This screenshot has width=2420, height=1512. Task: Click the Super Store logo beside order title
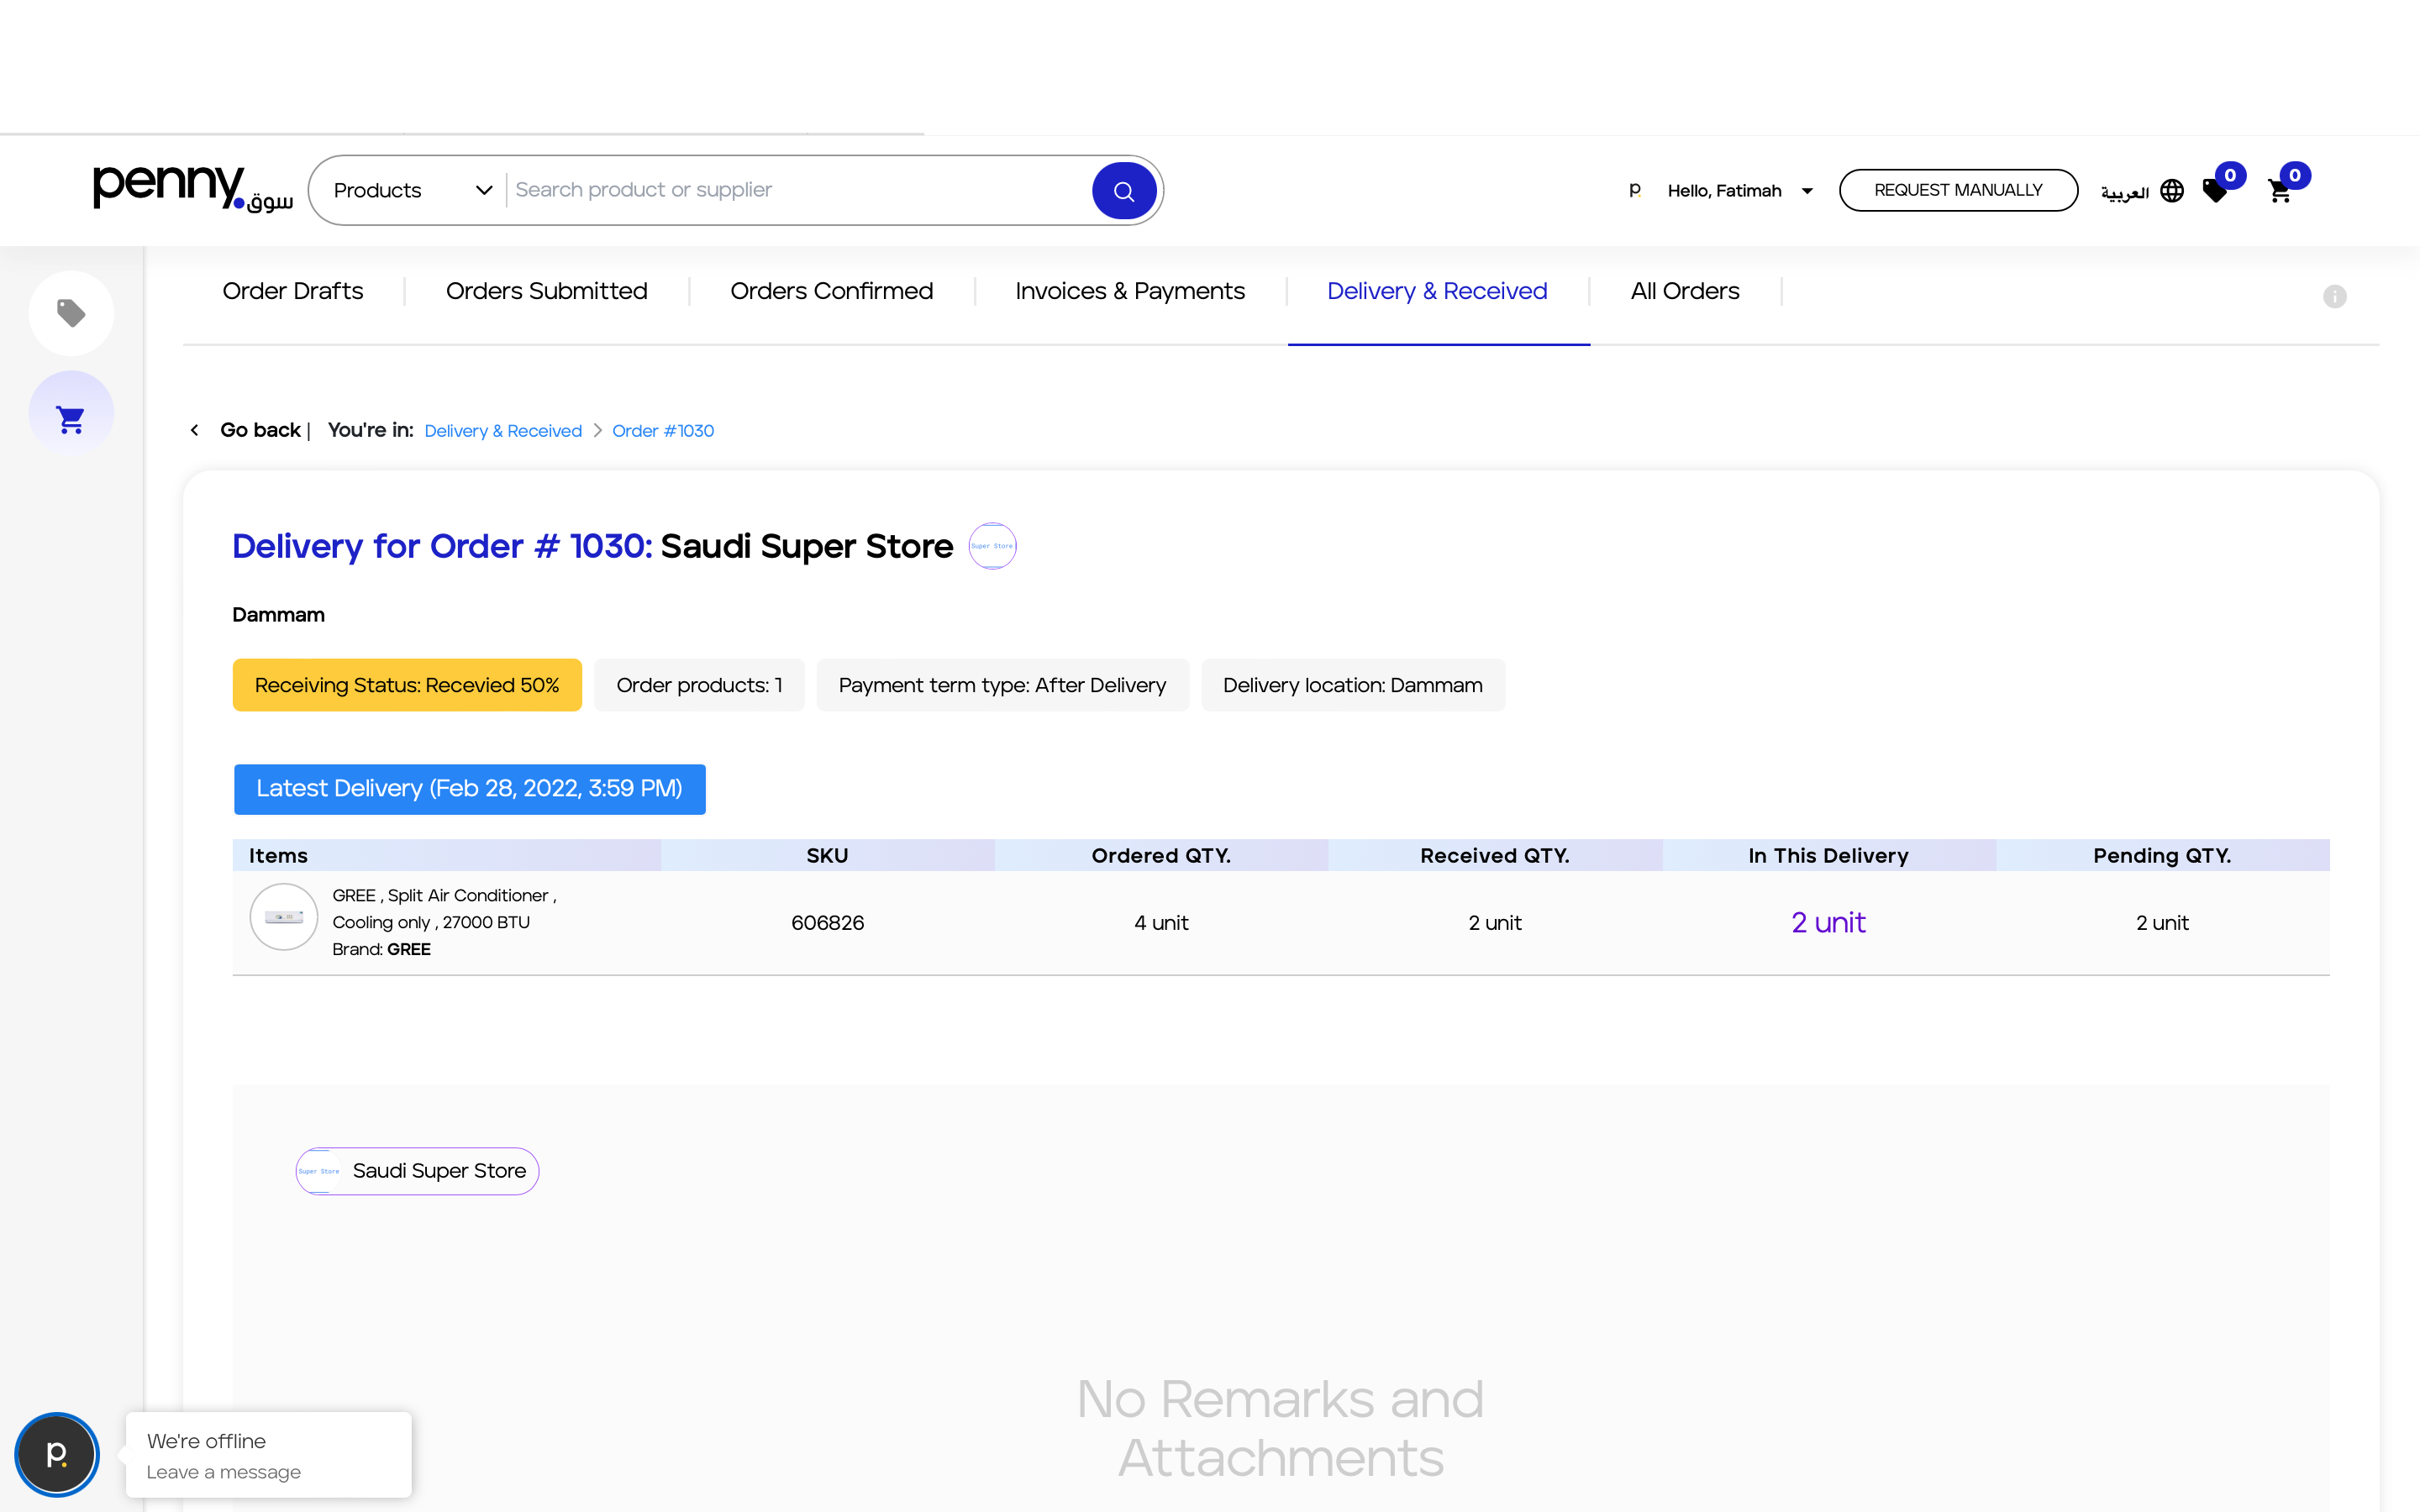(992, 546)
